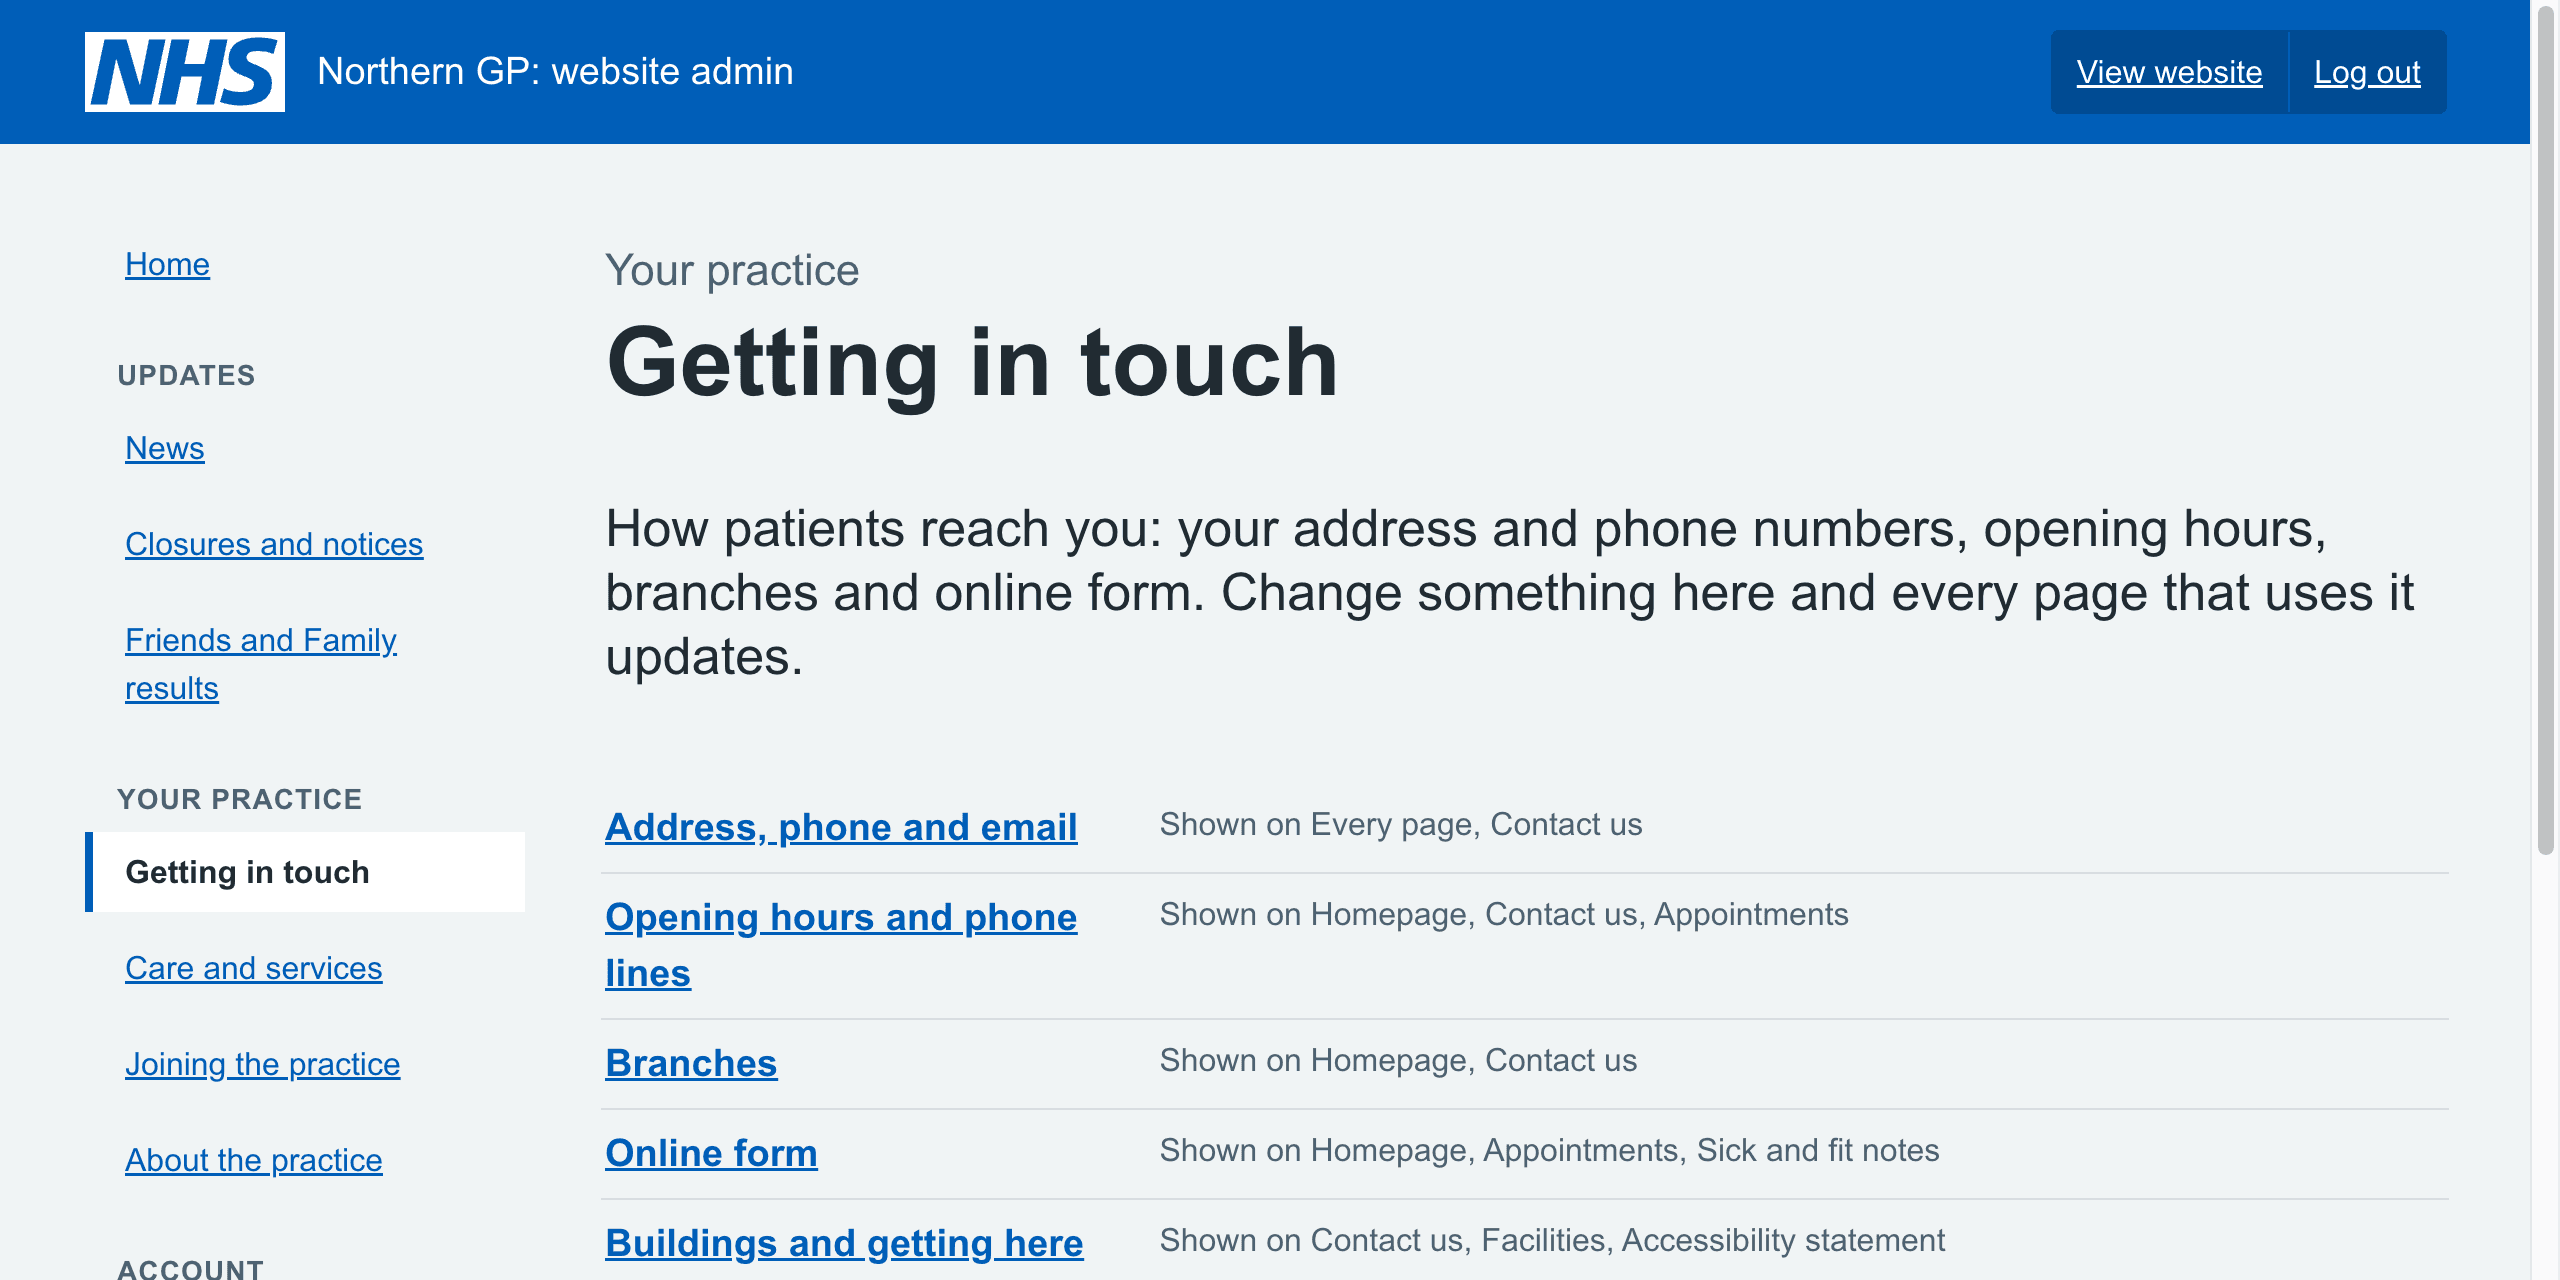Open the Online form settings
Viewport: 2560px width, 1280px height.
pos(711,1153)
